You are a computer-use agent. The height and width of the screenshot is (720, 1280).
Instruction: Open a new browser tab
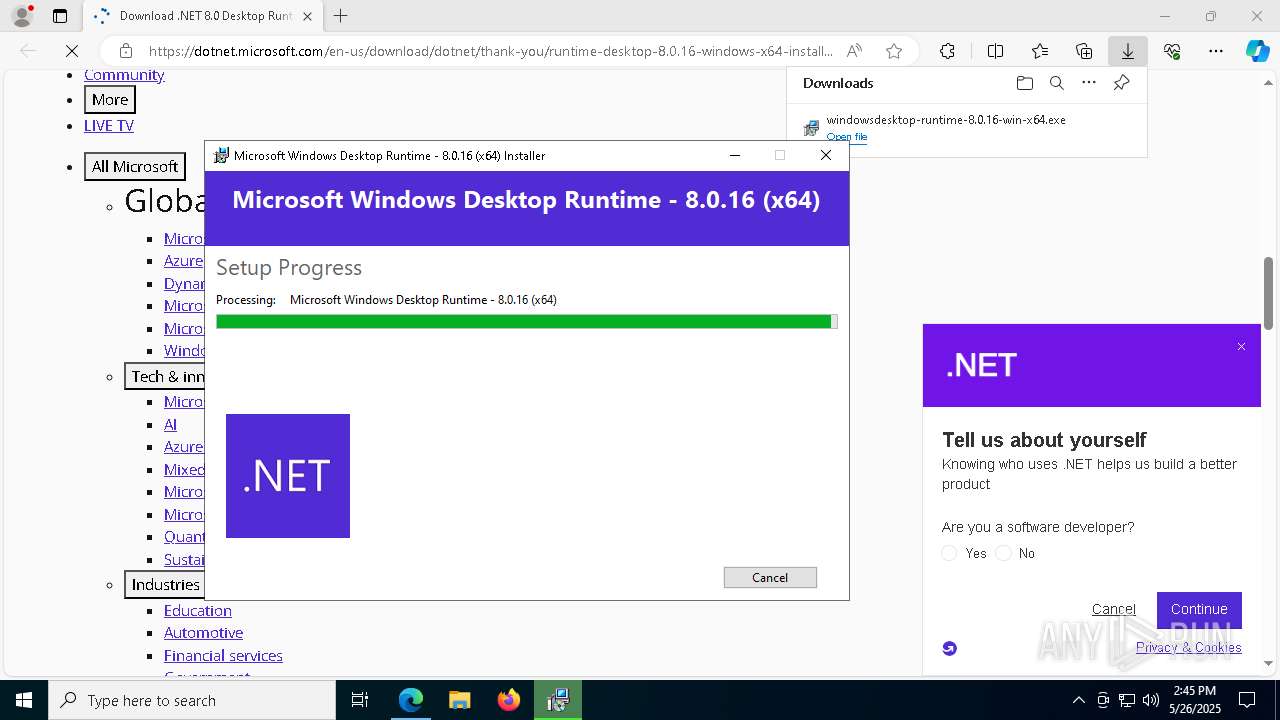coord(341,16)
